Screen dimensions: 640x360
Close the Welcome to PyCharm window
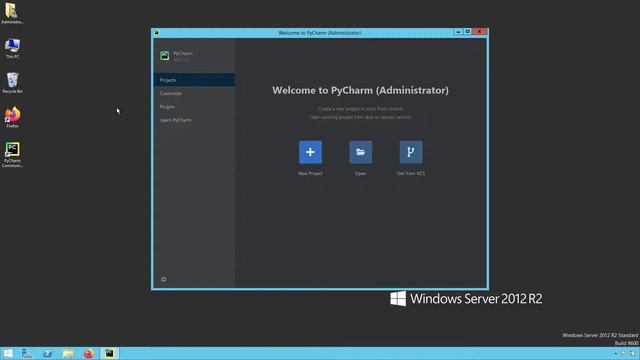(x=480, y=32)
